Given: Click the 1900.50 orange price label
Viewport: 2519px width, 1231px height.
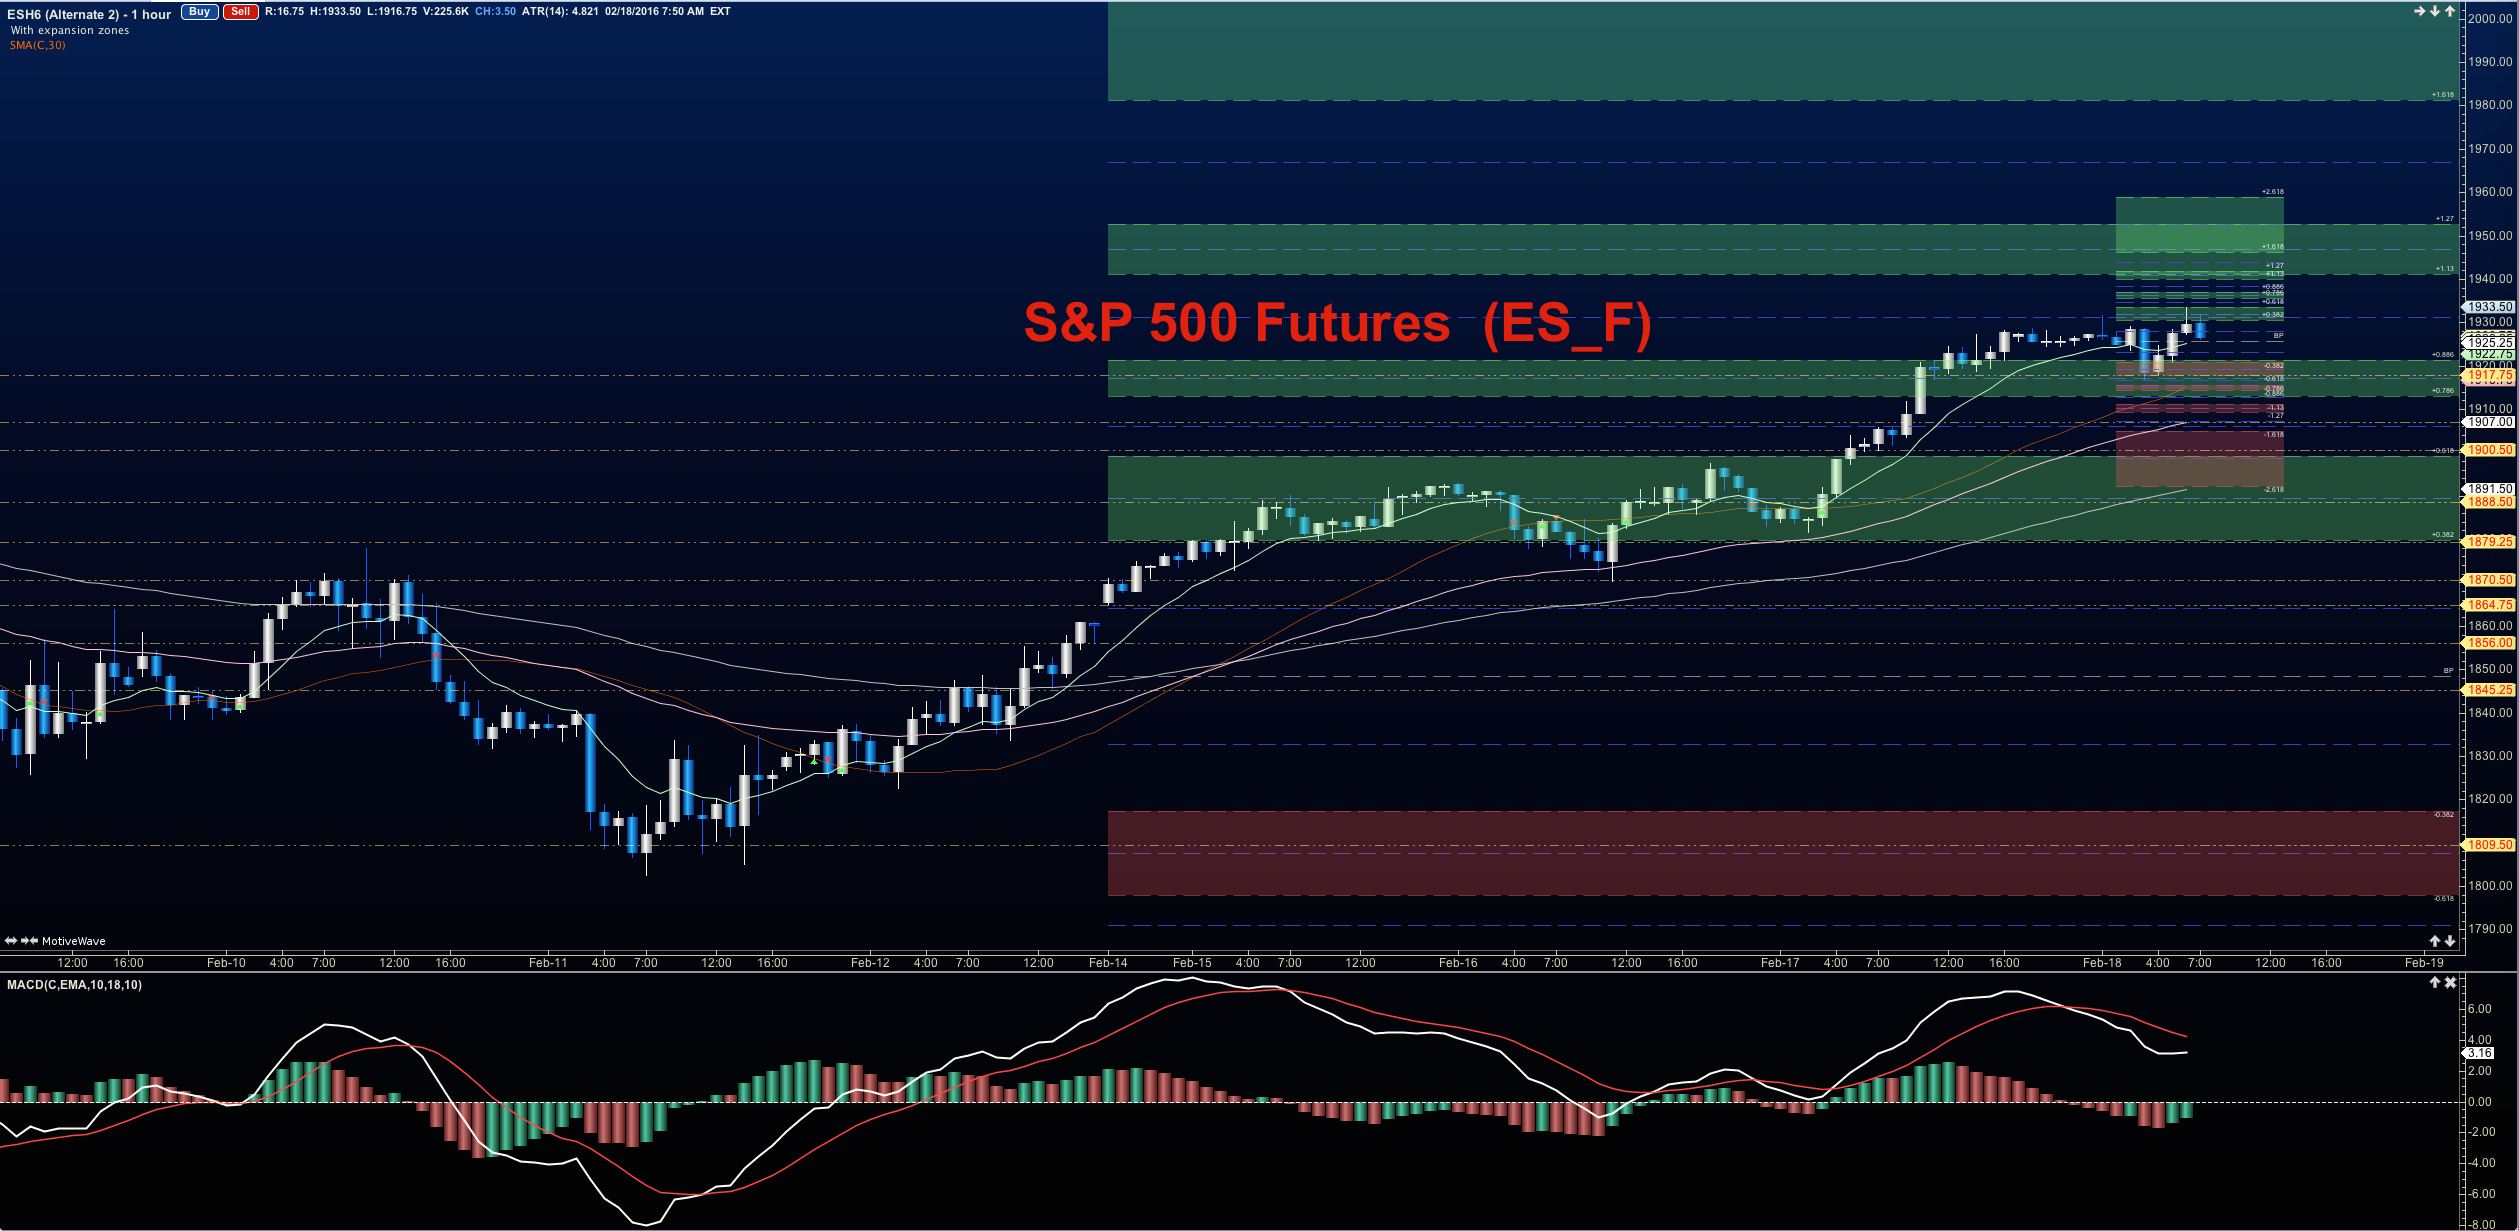Looking at the screenshot, I should tap(2489, 450).
